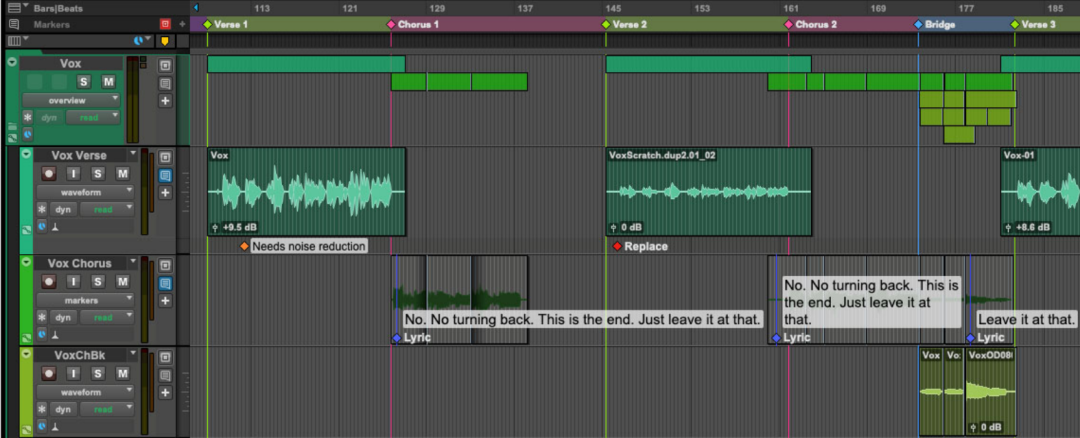The width and height of the screenshot is (1080, 438).
Task: Record-arm the VoxChBk track
Action: [47, 372]
